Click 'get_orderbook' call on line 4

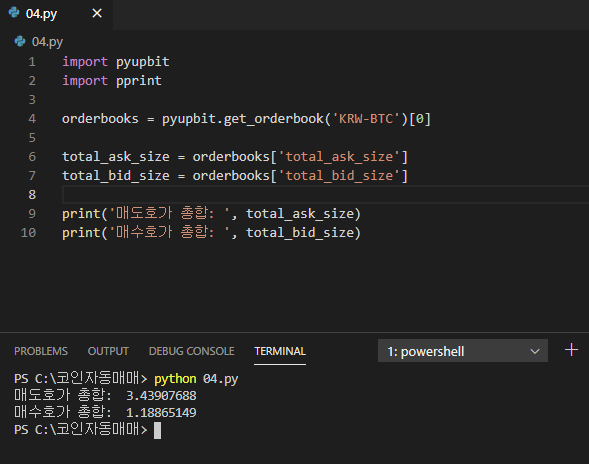[x=273, y=119]
